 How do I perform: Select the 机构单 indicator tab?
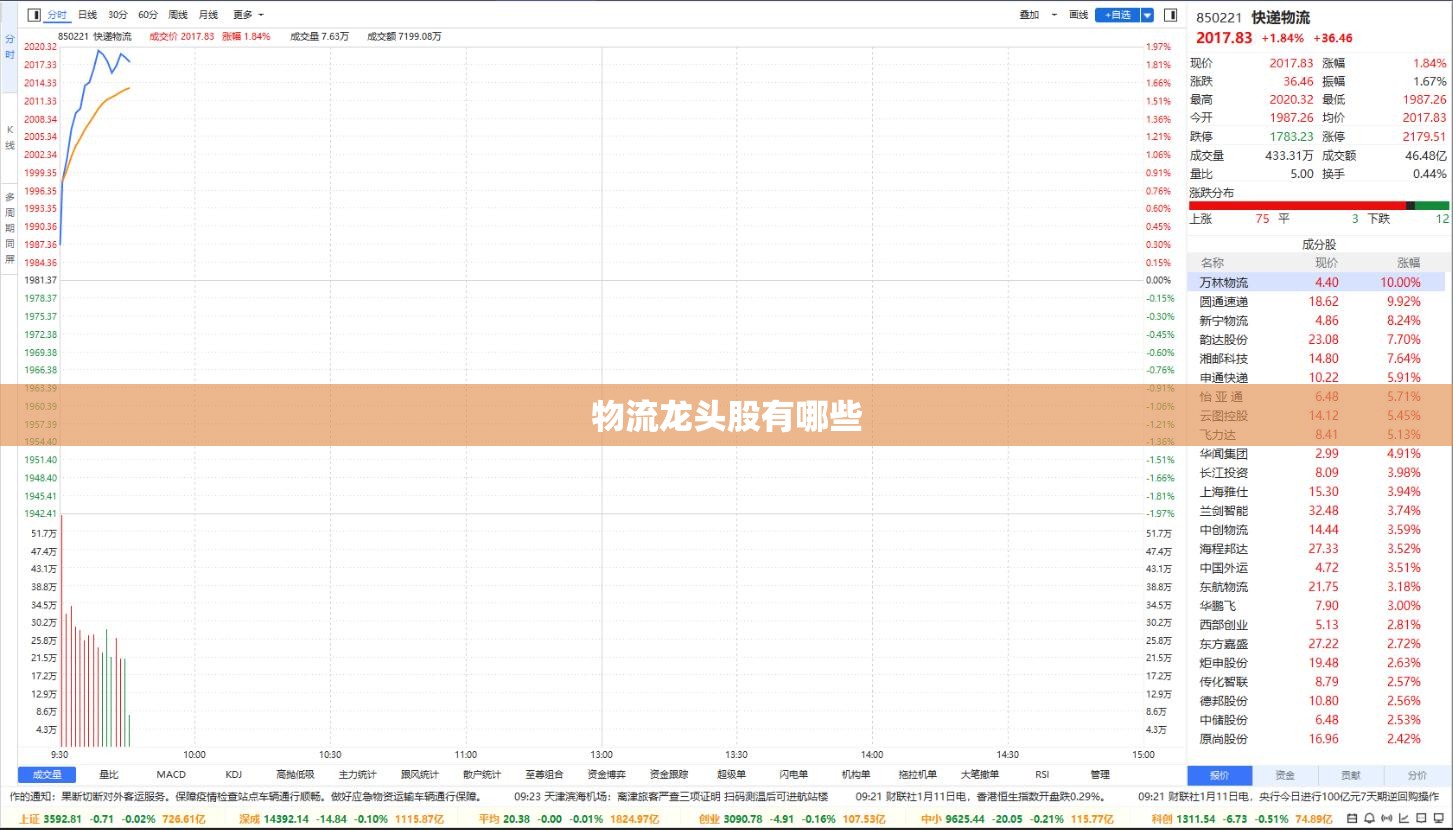pyautogui.click(x=855, y=774)
